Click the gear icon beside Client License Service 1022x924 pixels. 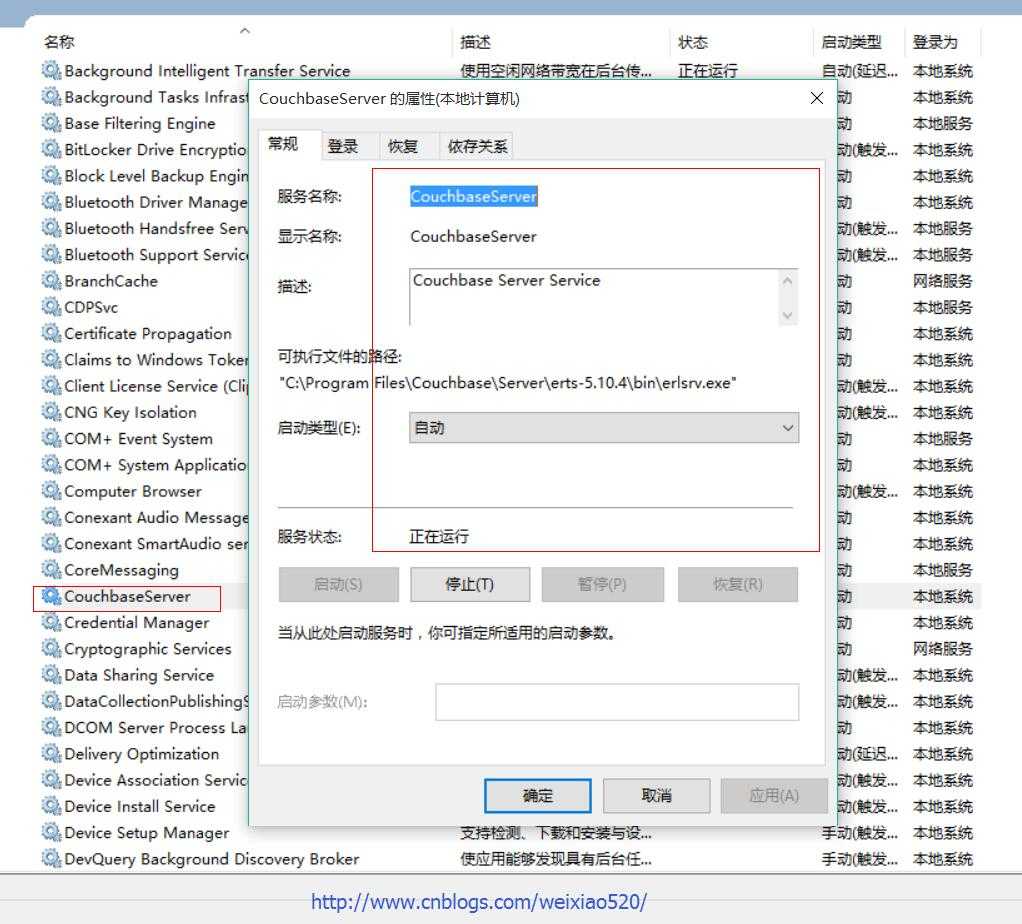(x=51, y=386)
